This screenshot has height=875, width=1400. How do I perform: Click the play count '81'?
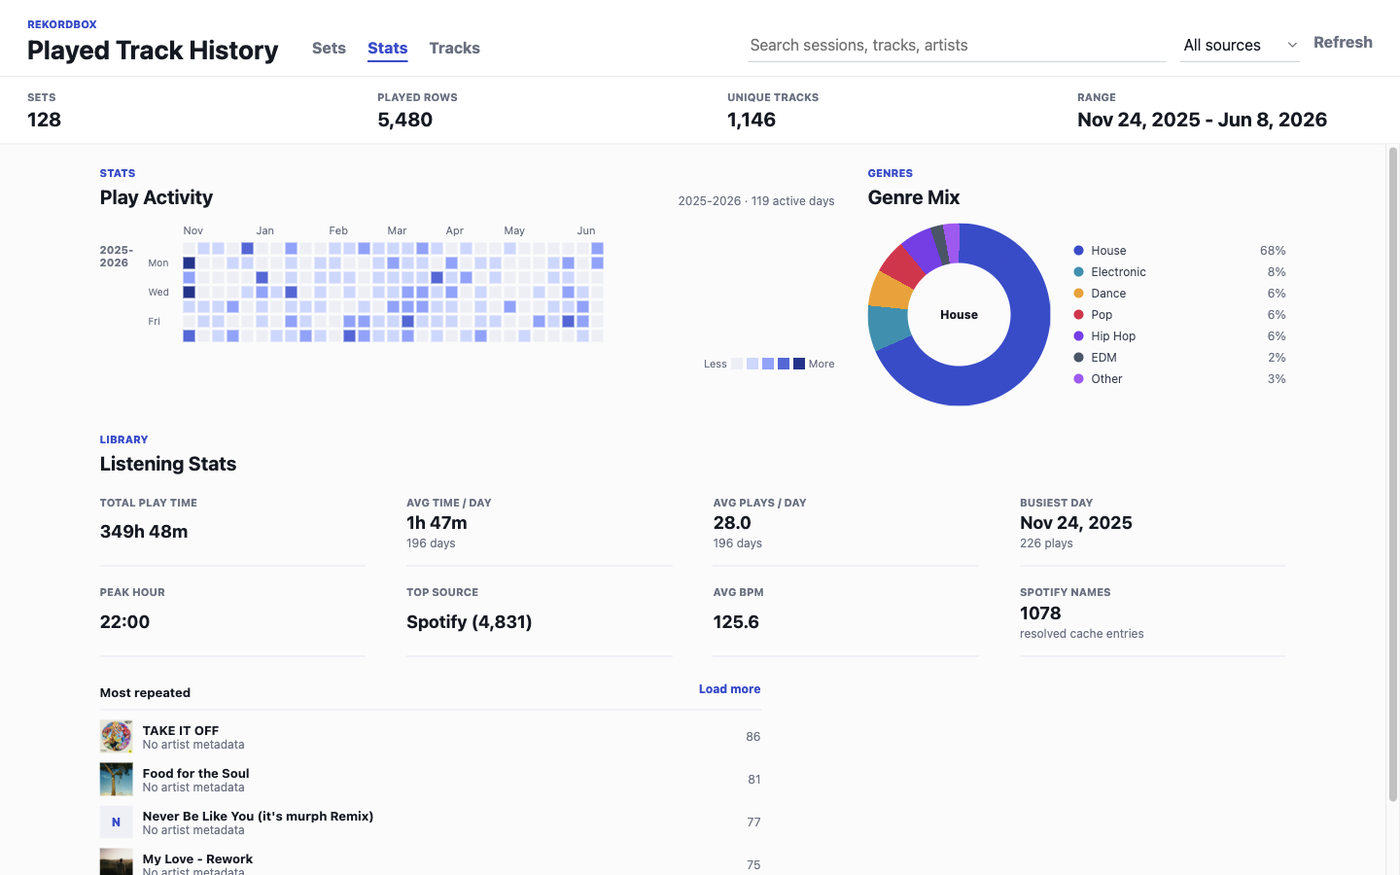coord(754,780)
